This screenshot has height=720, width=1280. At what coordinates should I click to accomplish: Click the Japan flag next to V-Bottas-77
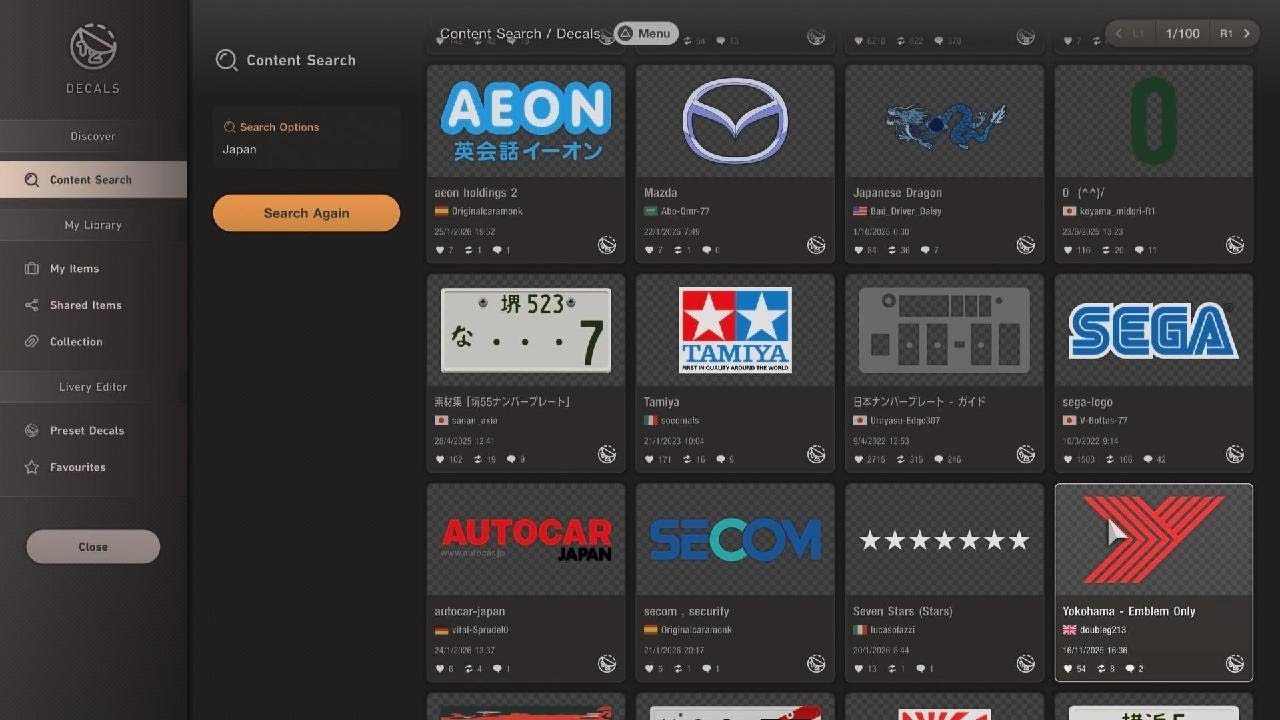1068,421
